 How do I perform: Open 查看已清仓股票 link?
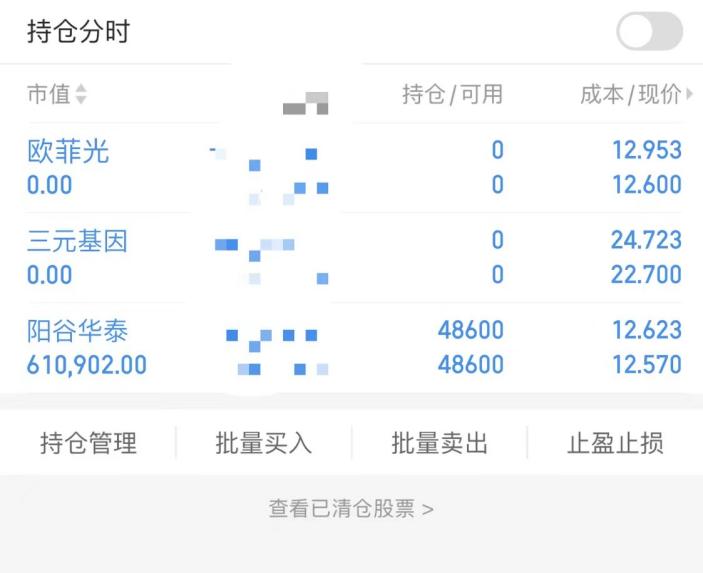coord(351,509)
